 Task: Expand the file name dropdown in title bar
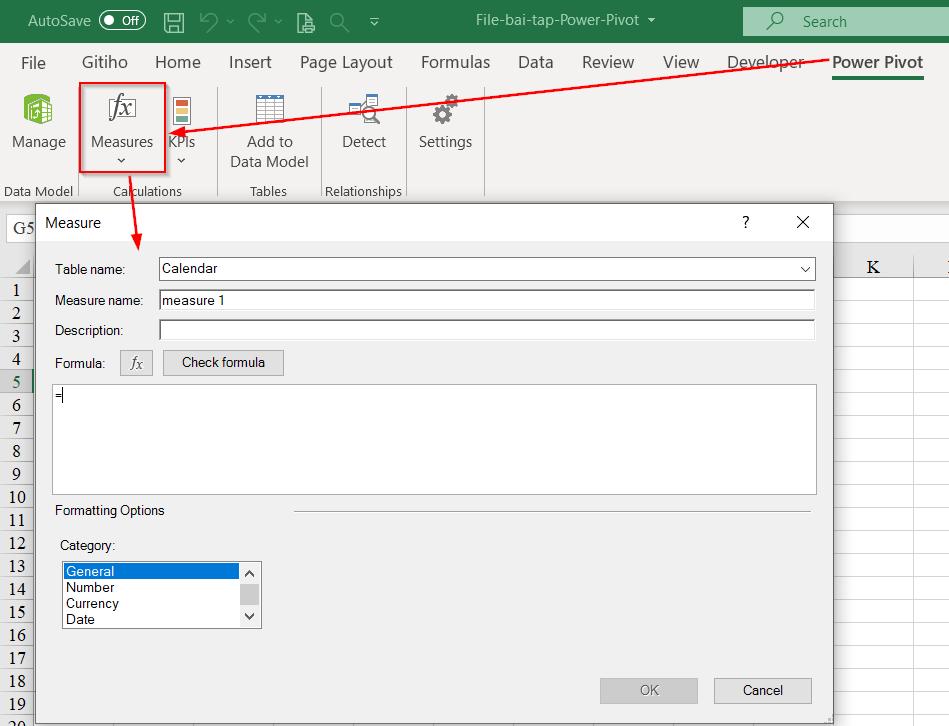(x=652, y=20)
